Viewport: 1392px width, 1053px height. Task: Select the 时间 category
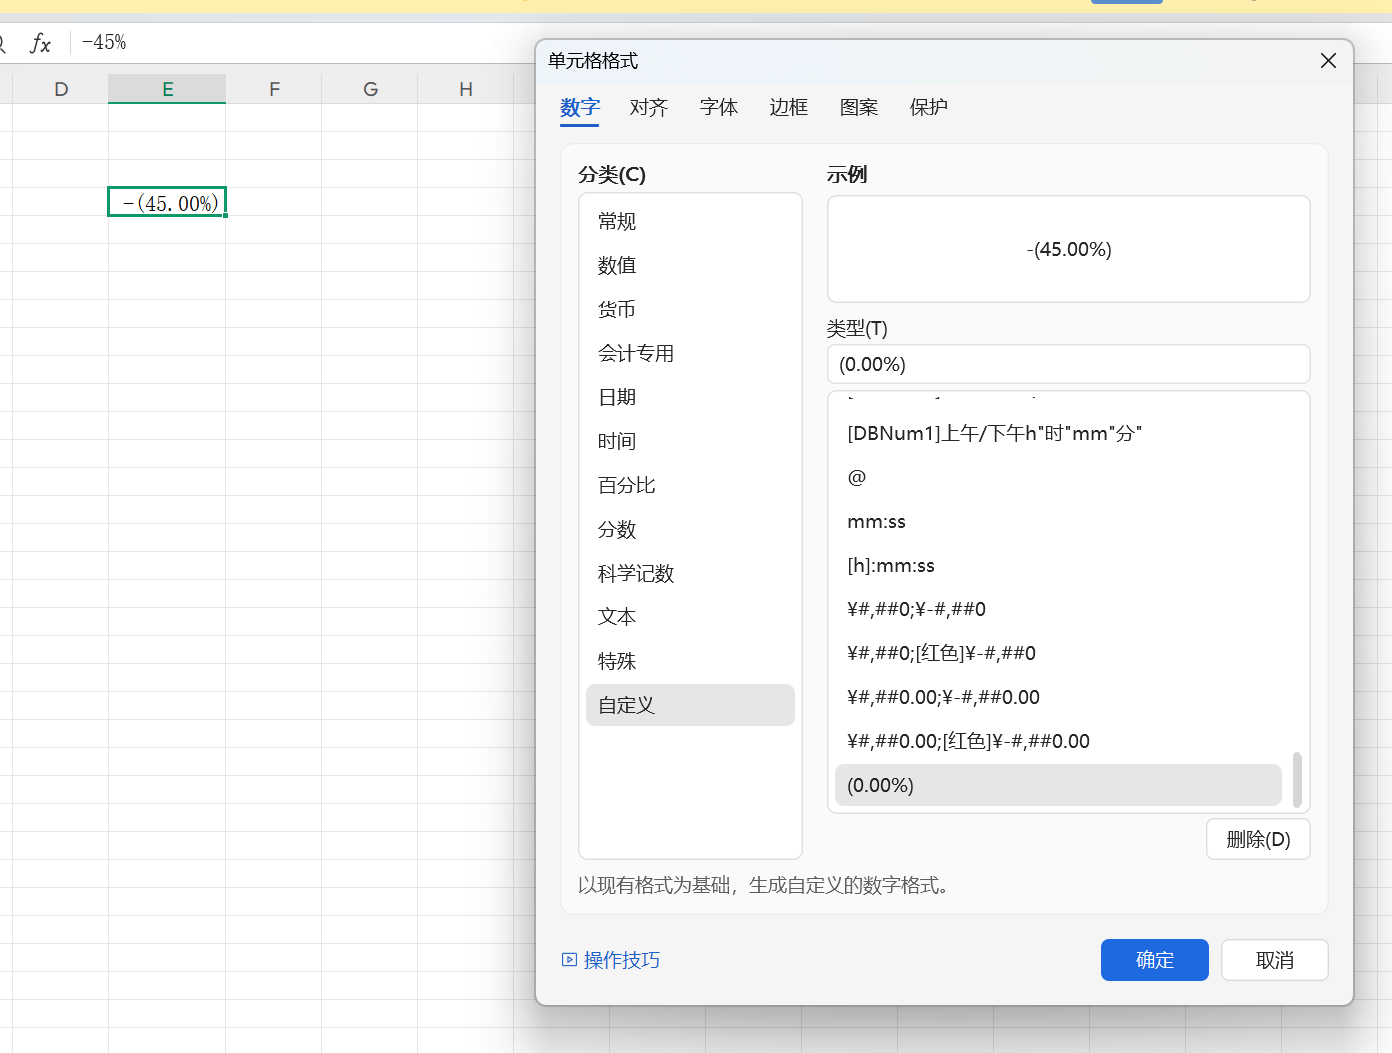tap(690, 442)
